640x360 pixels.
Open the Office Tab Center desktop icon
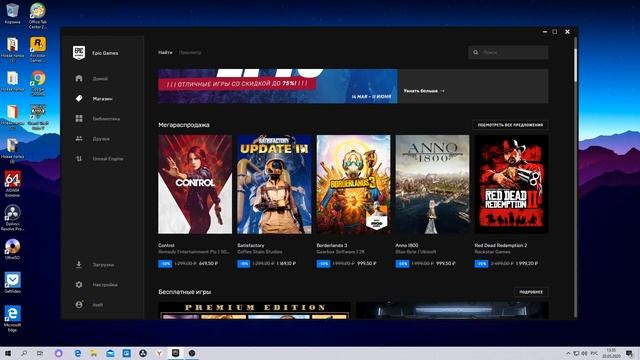tap(38, 16)
